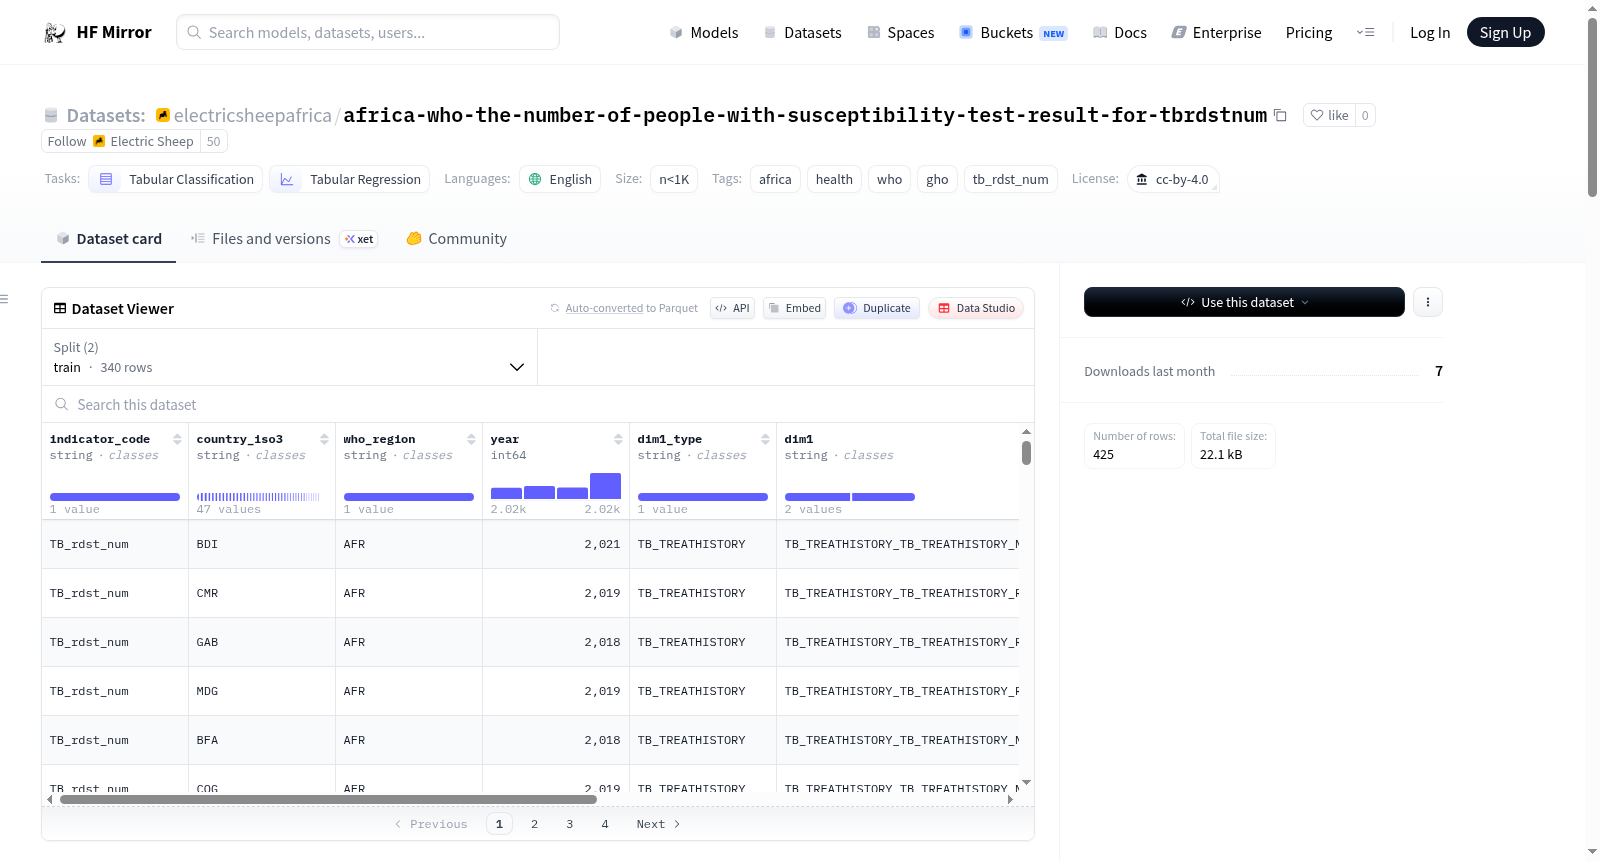Open the Use this dataset dropdown
This screenshot has width=1600, height=861.
tap(1244, 302)
